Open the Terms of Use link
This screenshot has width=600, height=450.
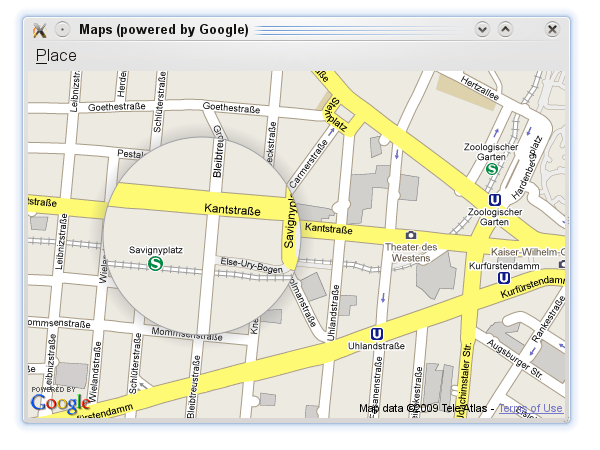(531, 408)
